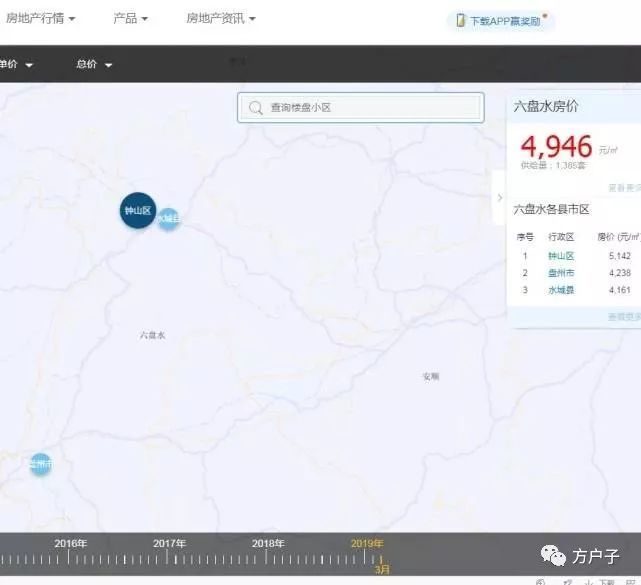This screenshot has height=585, width=641.
Task: Select the 水城县 map bubble
Action: point(168,219)
